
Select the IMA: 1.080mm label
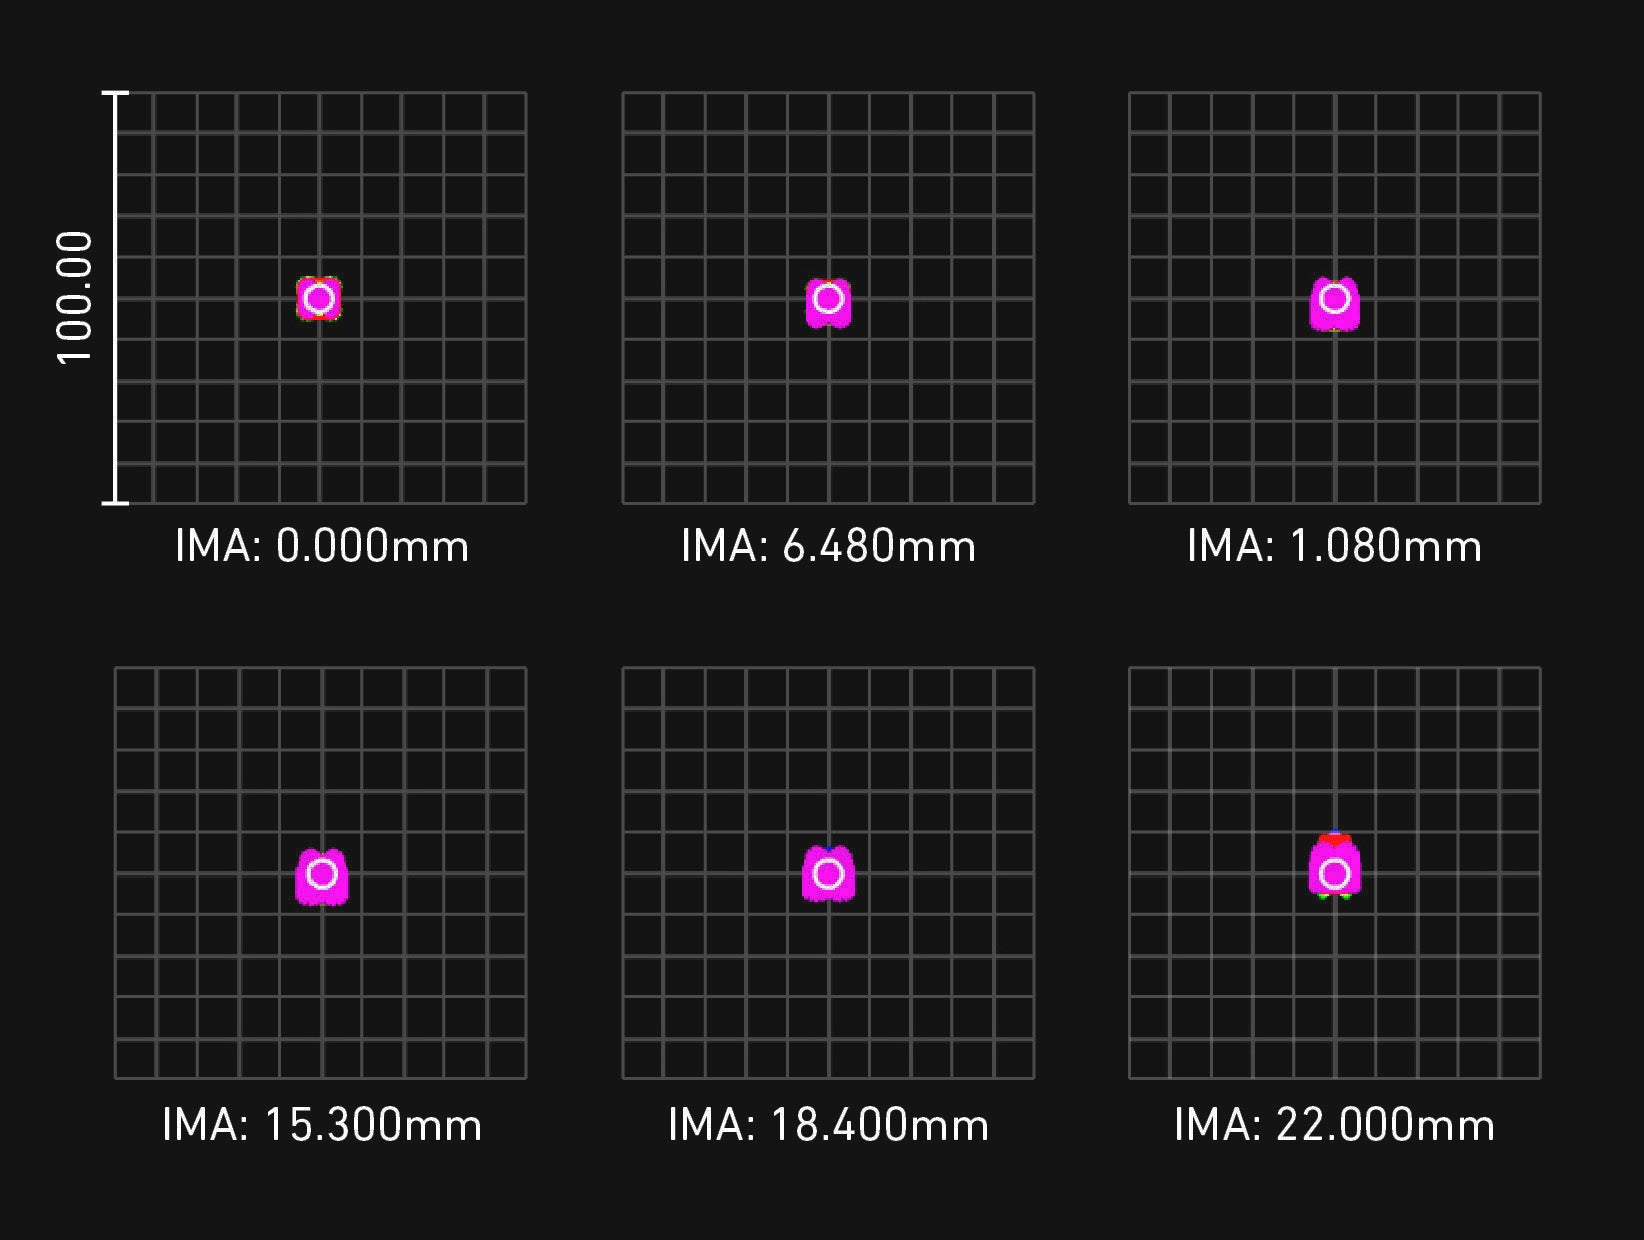[x=1334, y=547]
